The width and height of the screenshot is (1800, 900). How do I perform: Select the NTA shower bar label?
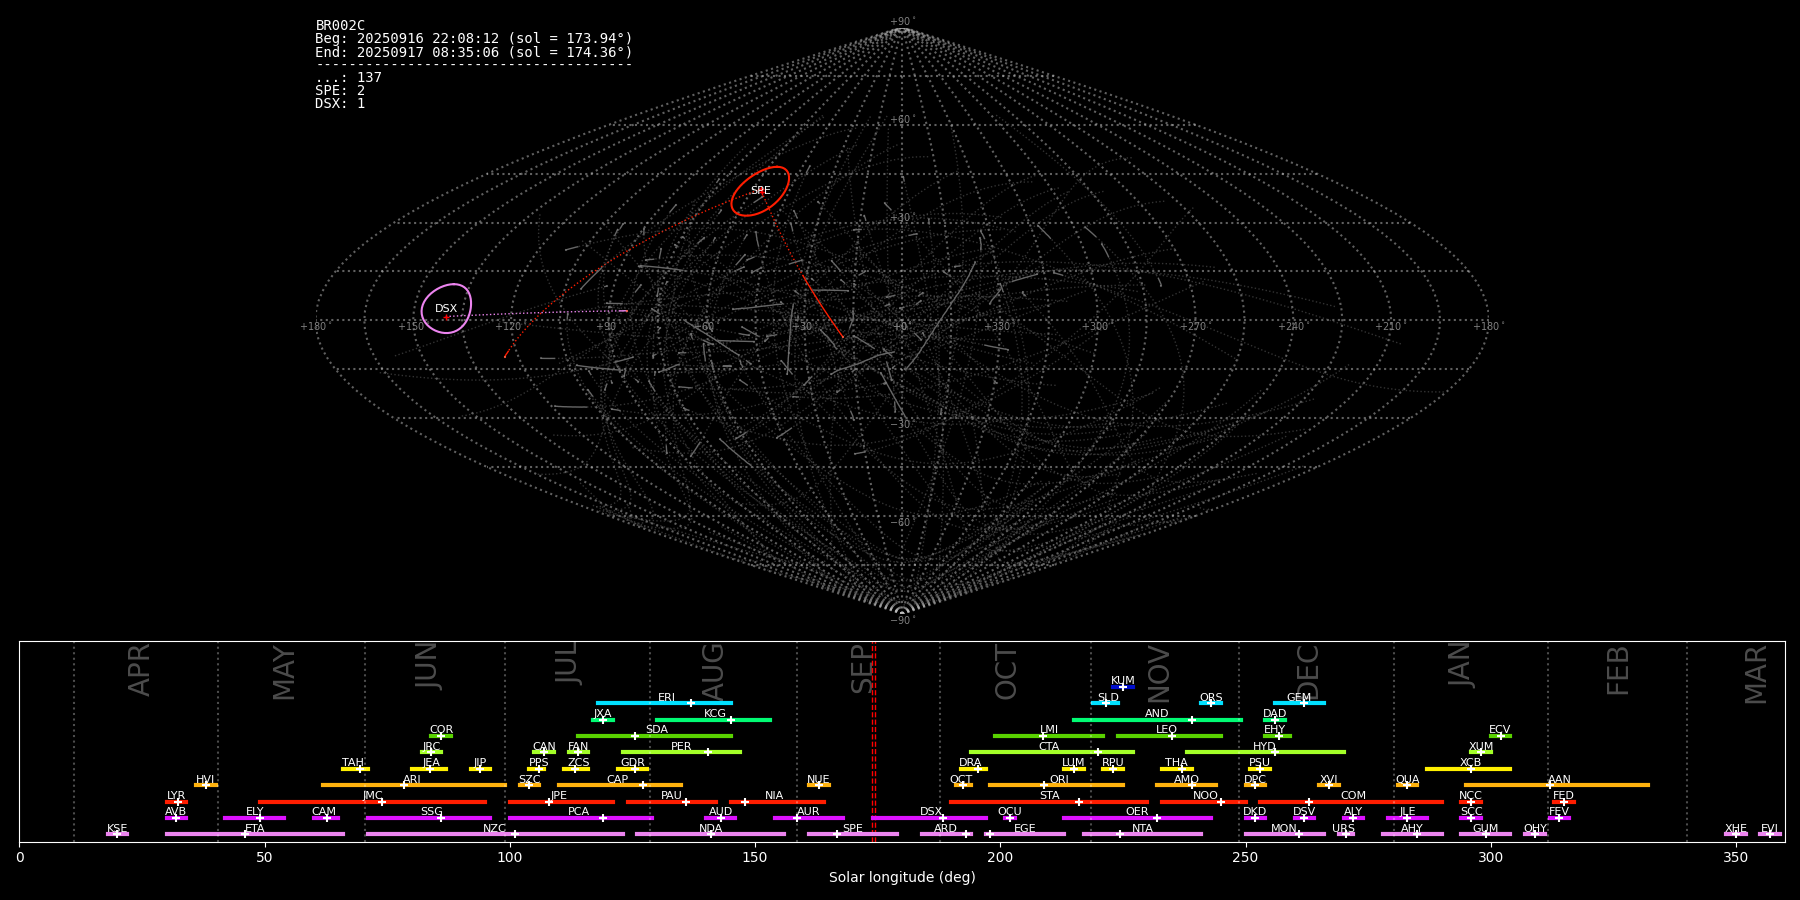tap(1142, 829)
